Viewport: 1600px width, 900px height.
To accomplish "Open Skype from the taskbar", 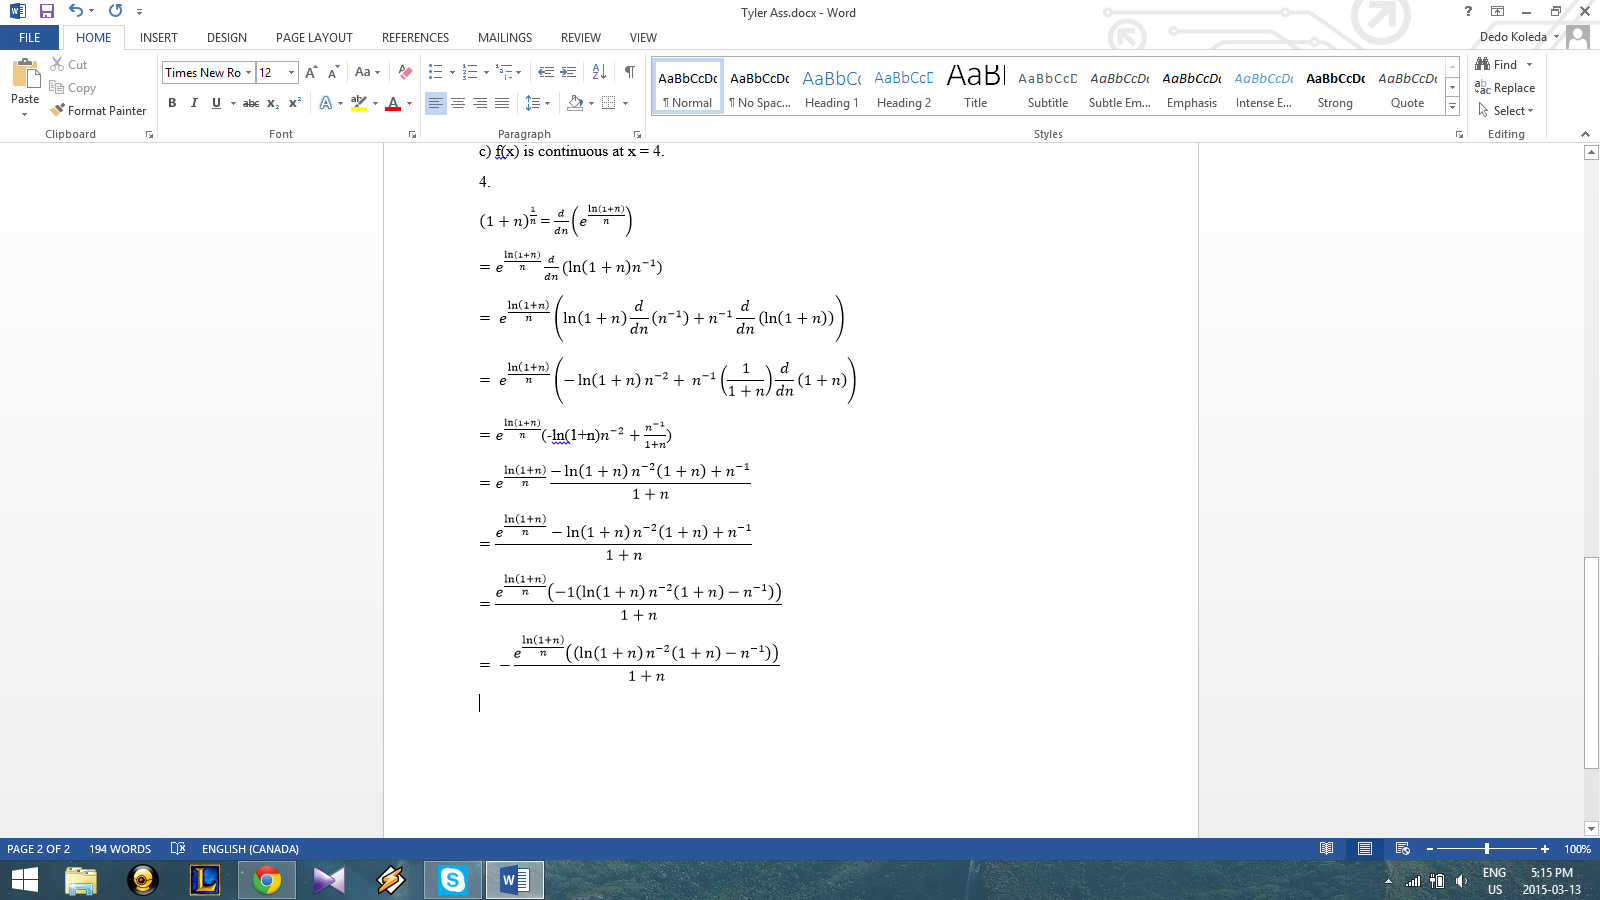I will point(453,880).
